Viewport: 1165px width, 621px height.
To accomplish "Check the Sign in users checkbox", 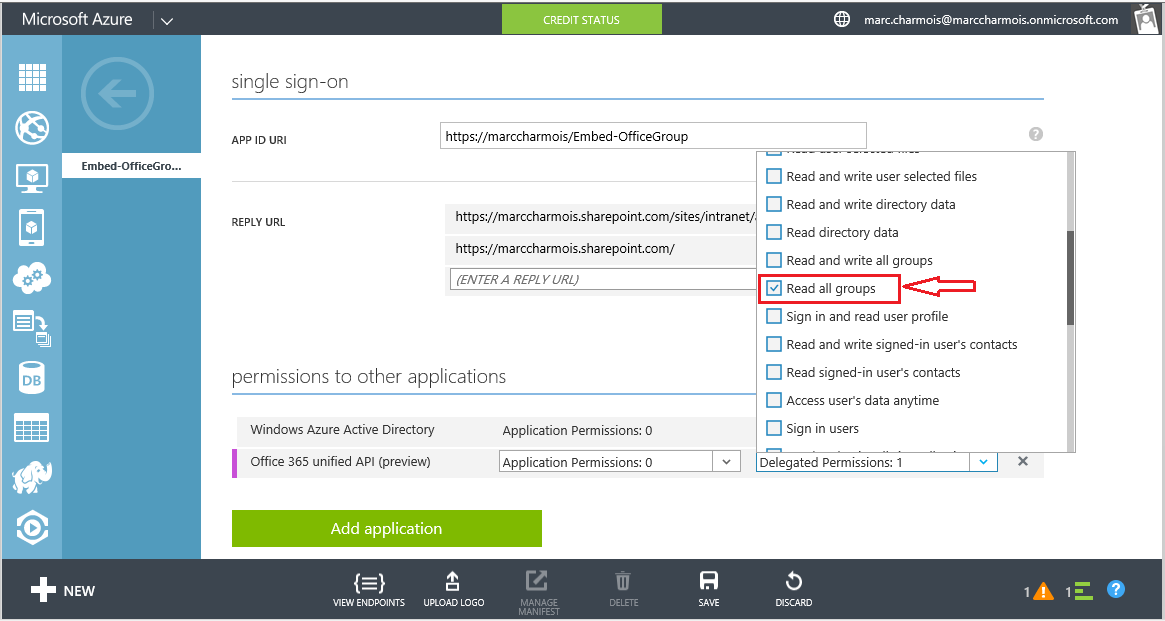I will [773, 429].
